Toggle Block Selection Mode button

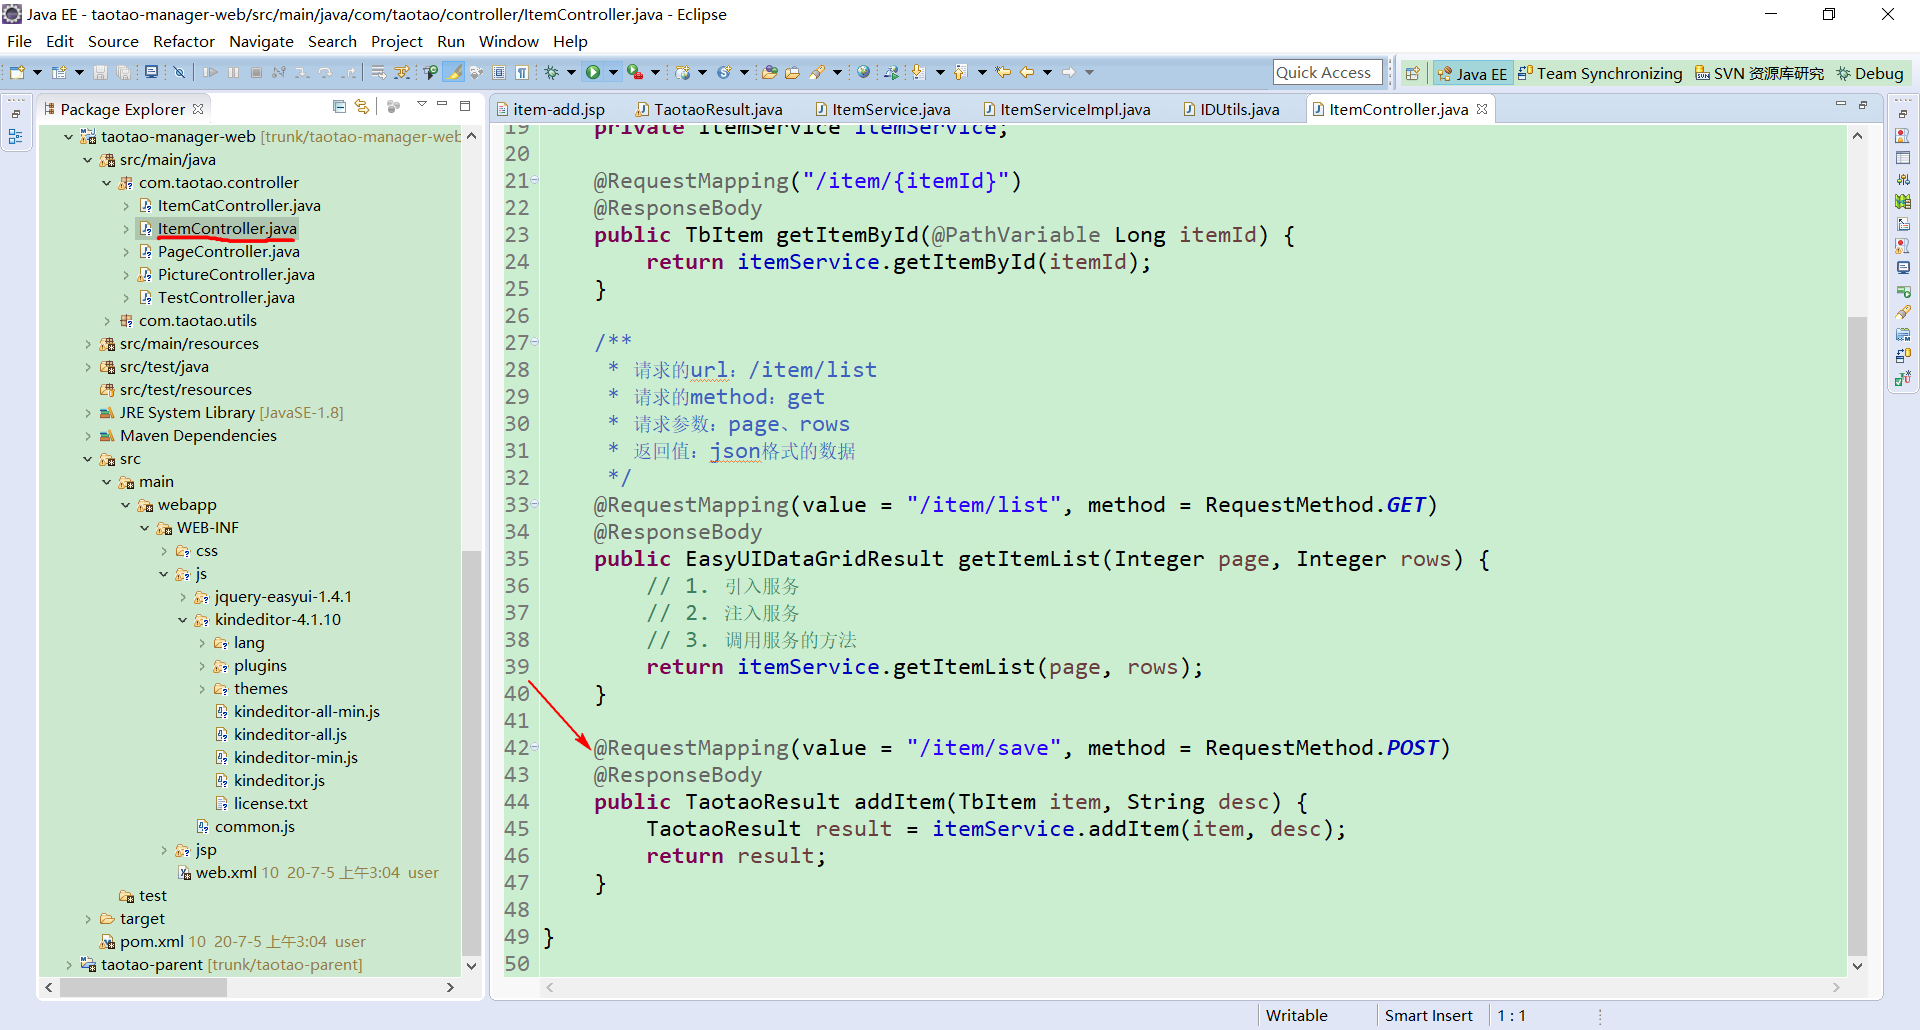[x=499, y=72]
